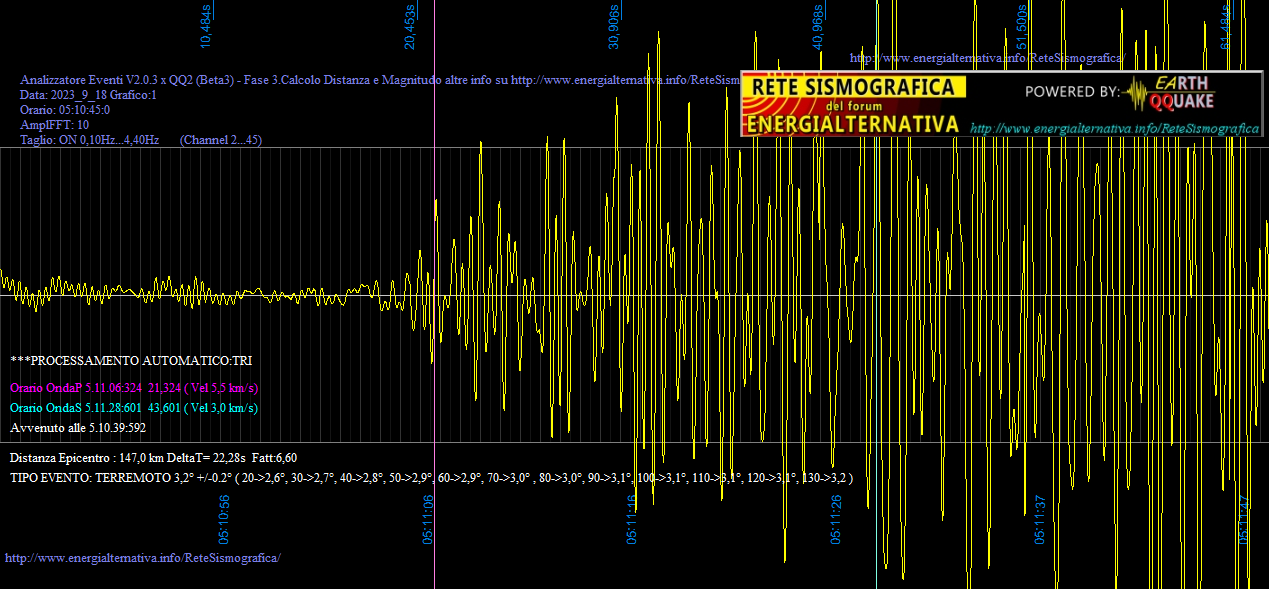Screen dimensions: 1269x589
Task: Click the 05:11:06 clock time label
Action: coord(428,518)
